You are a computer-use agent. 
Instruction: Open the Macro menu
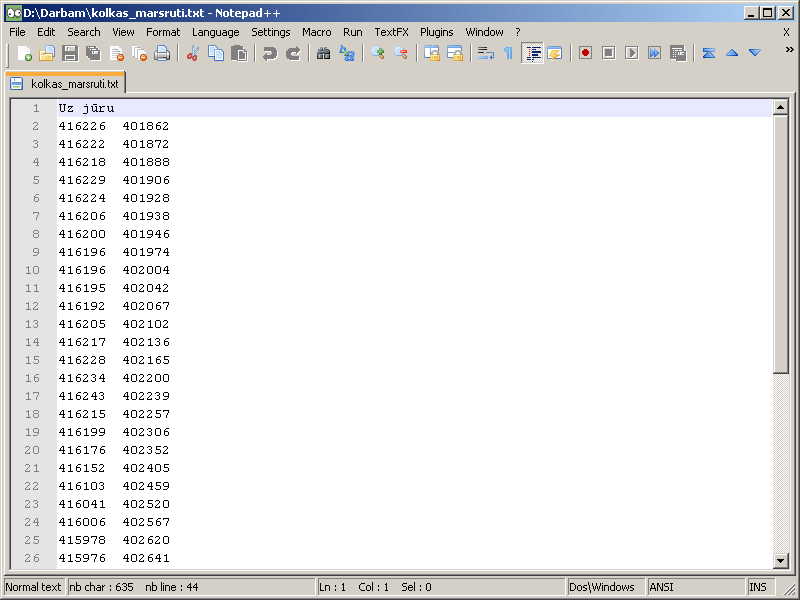[x=316, y=32]
